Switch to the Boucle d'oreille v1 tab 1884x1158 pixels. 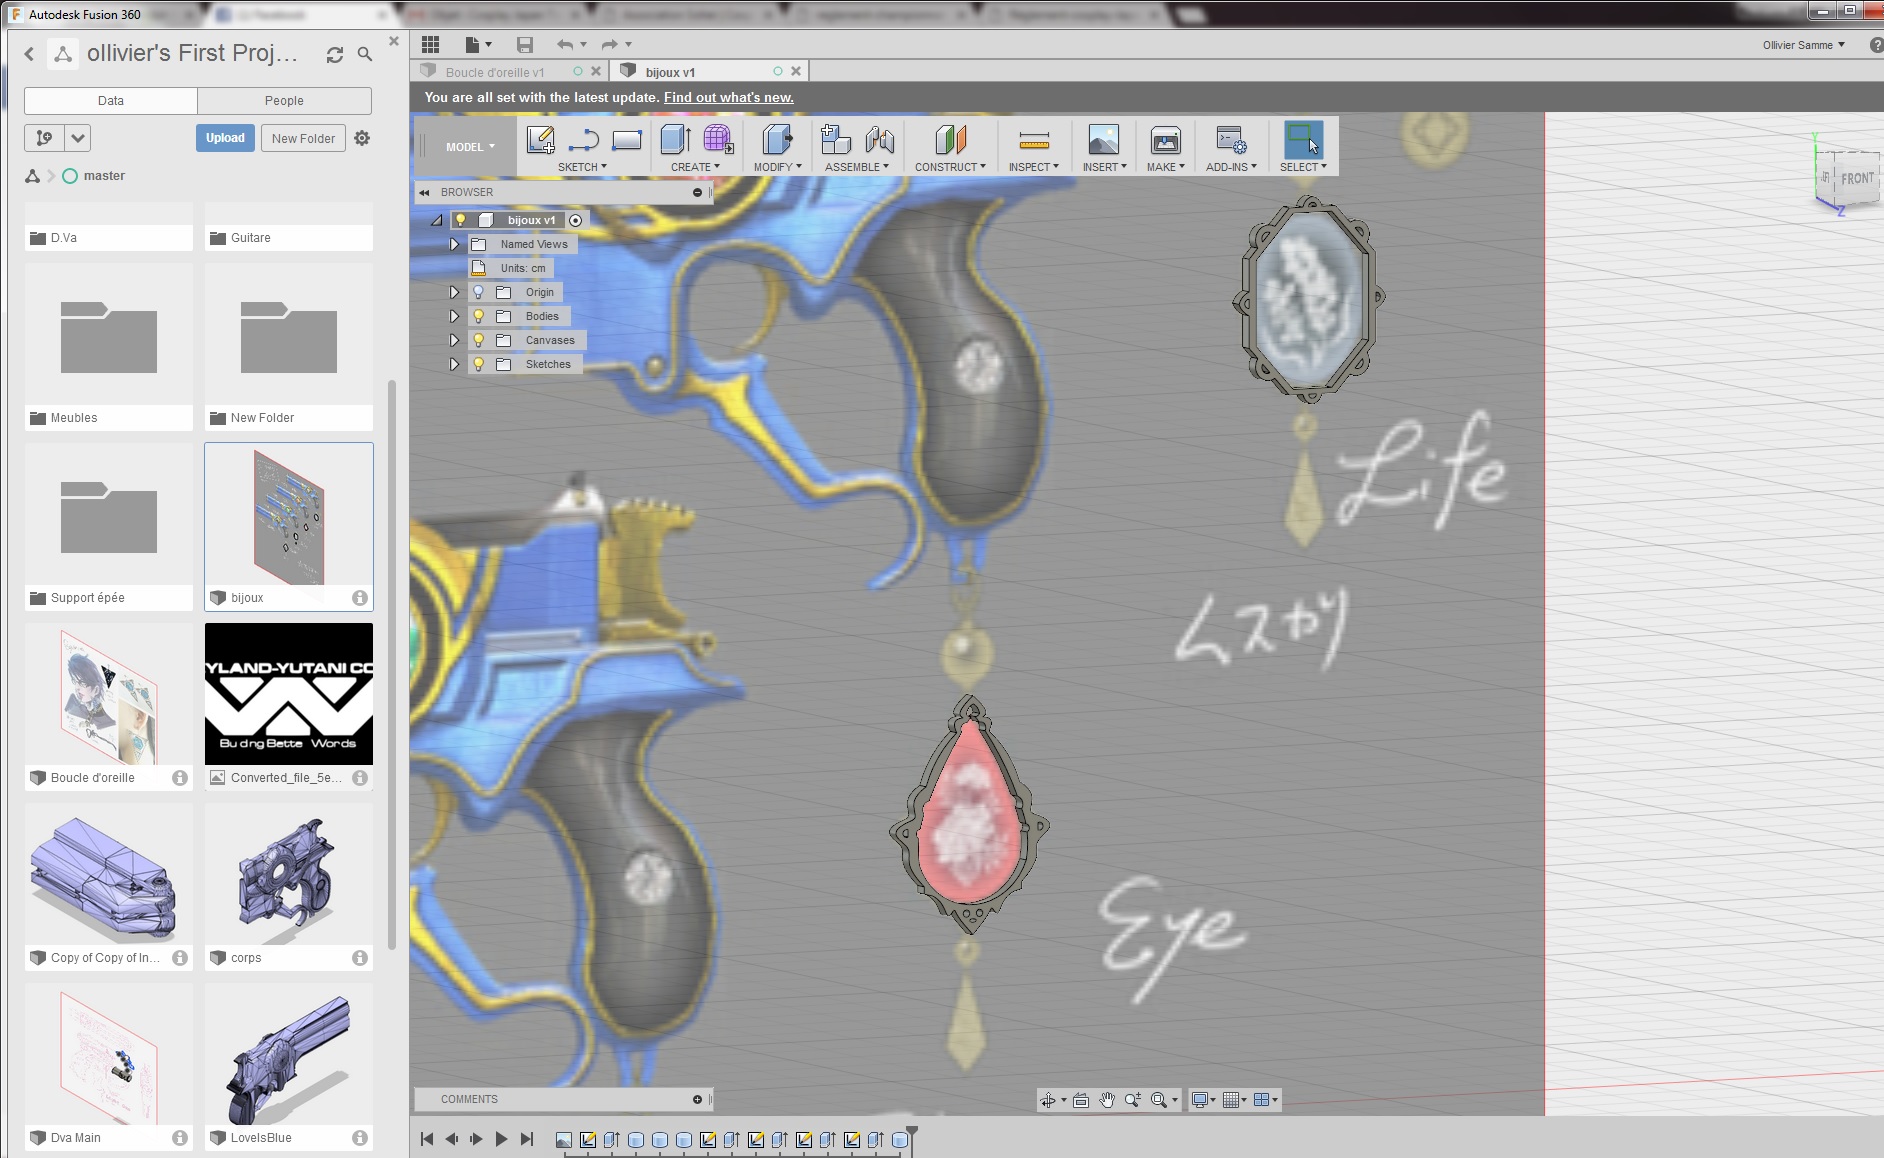click(495, 72)
